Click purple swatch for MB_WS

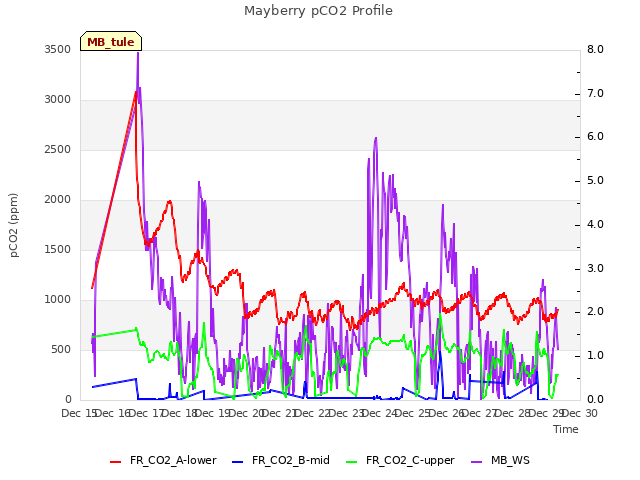(x=476, y=462)
